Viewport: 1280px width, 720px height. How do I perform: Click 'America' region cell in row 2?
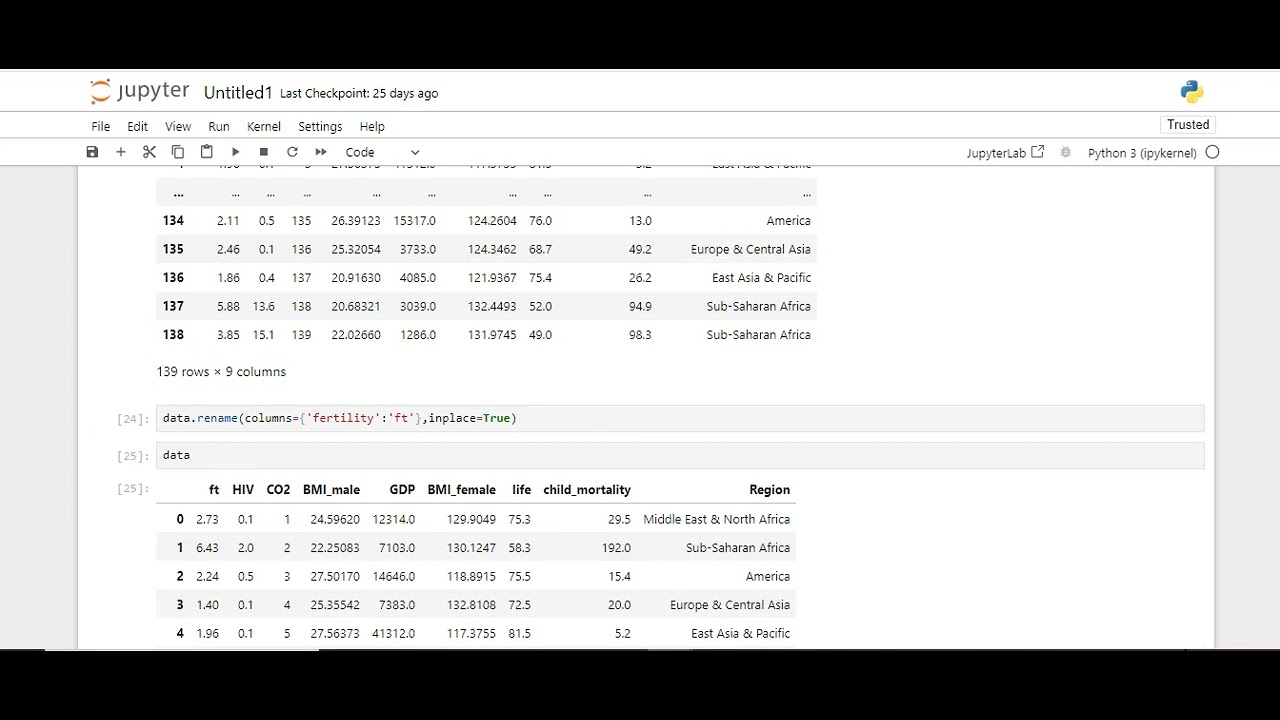(x=768, y=576)
